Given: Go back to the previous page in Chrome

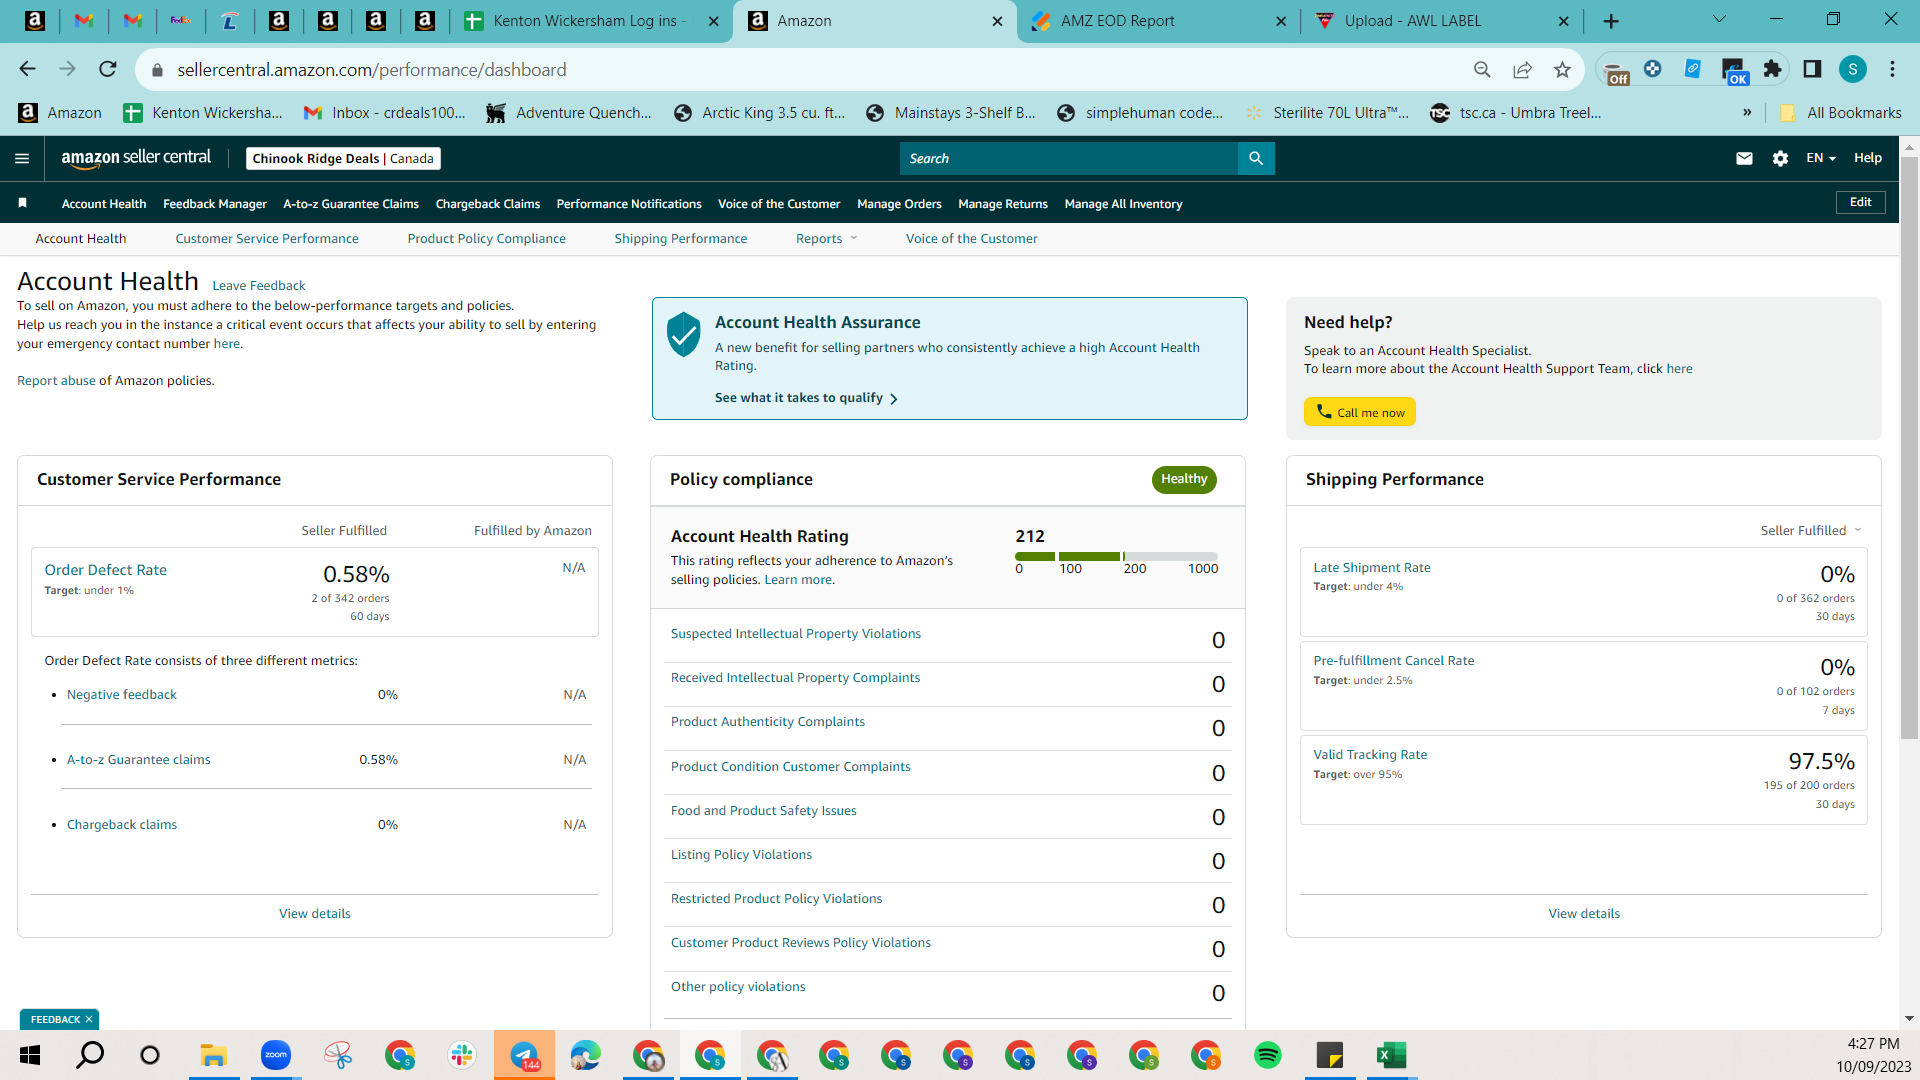Looking at the screenshot, I should click(27, 69).
